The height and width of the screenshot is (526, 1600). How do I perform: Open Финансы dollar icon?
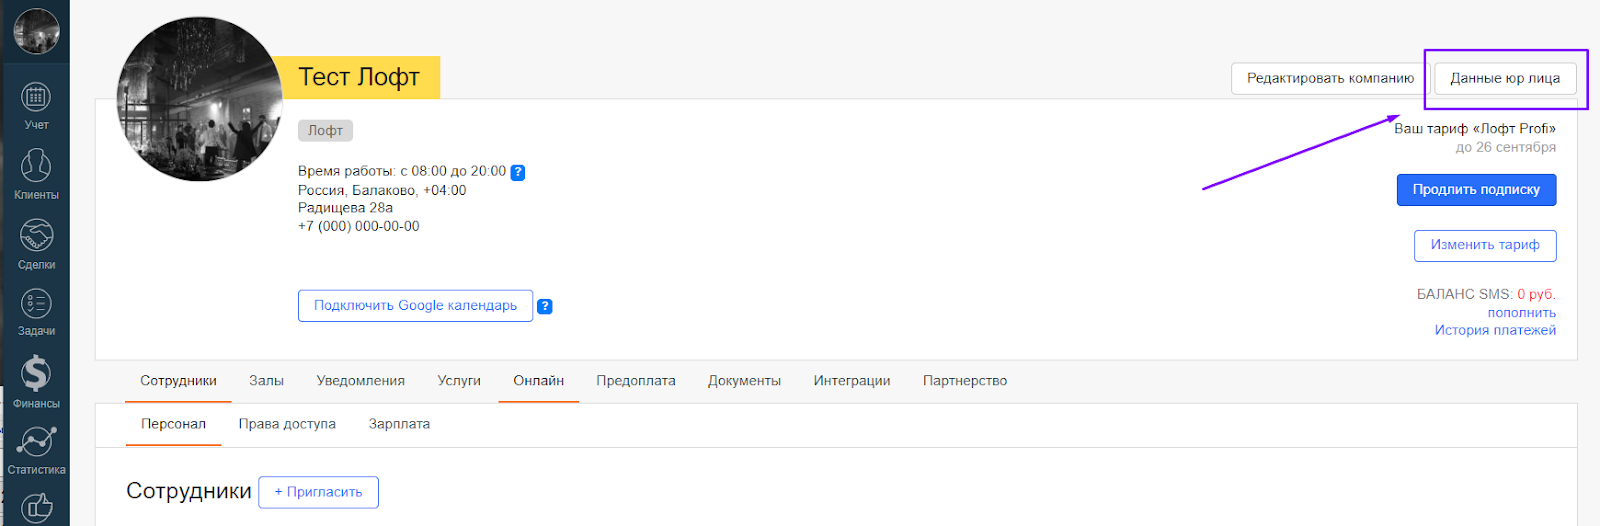(x=36, y=374)
